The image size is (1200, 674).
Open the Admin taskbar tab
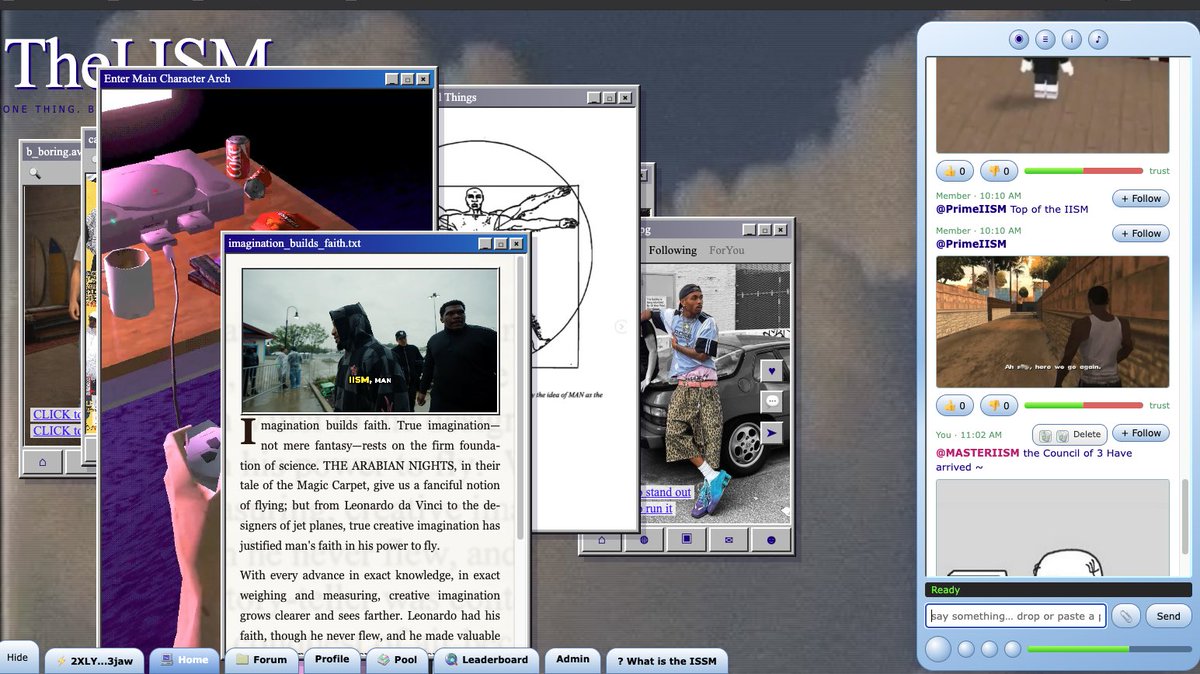573,660
